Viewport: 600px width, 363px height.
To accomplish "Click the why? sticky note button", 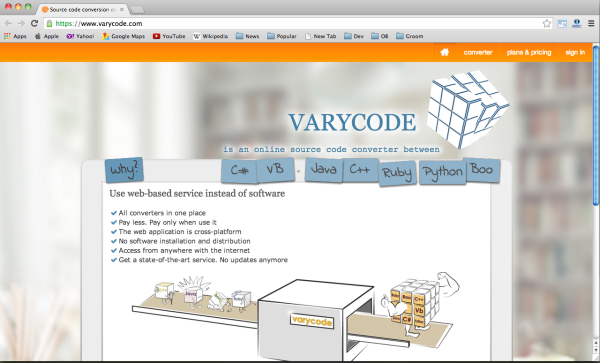I will (124, 169).
